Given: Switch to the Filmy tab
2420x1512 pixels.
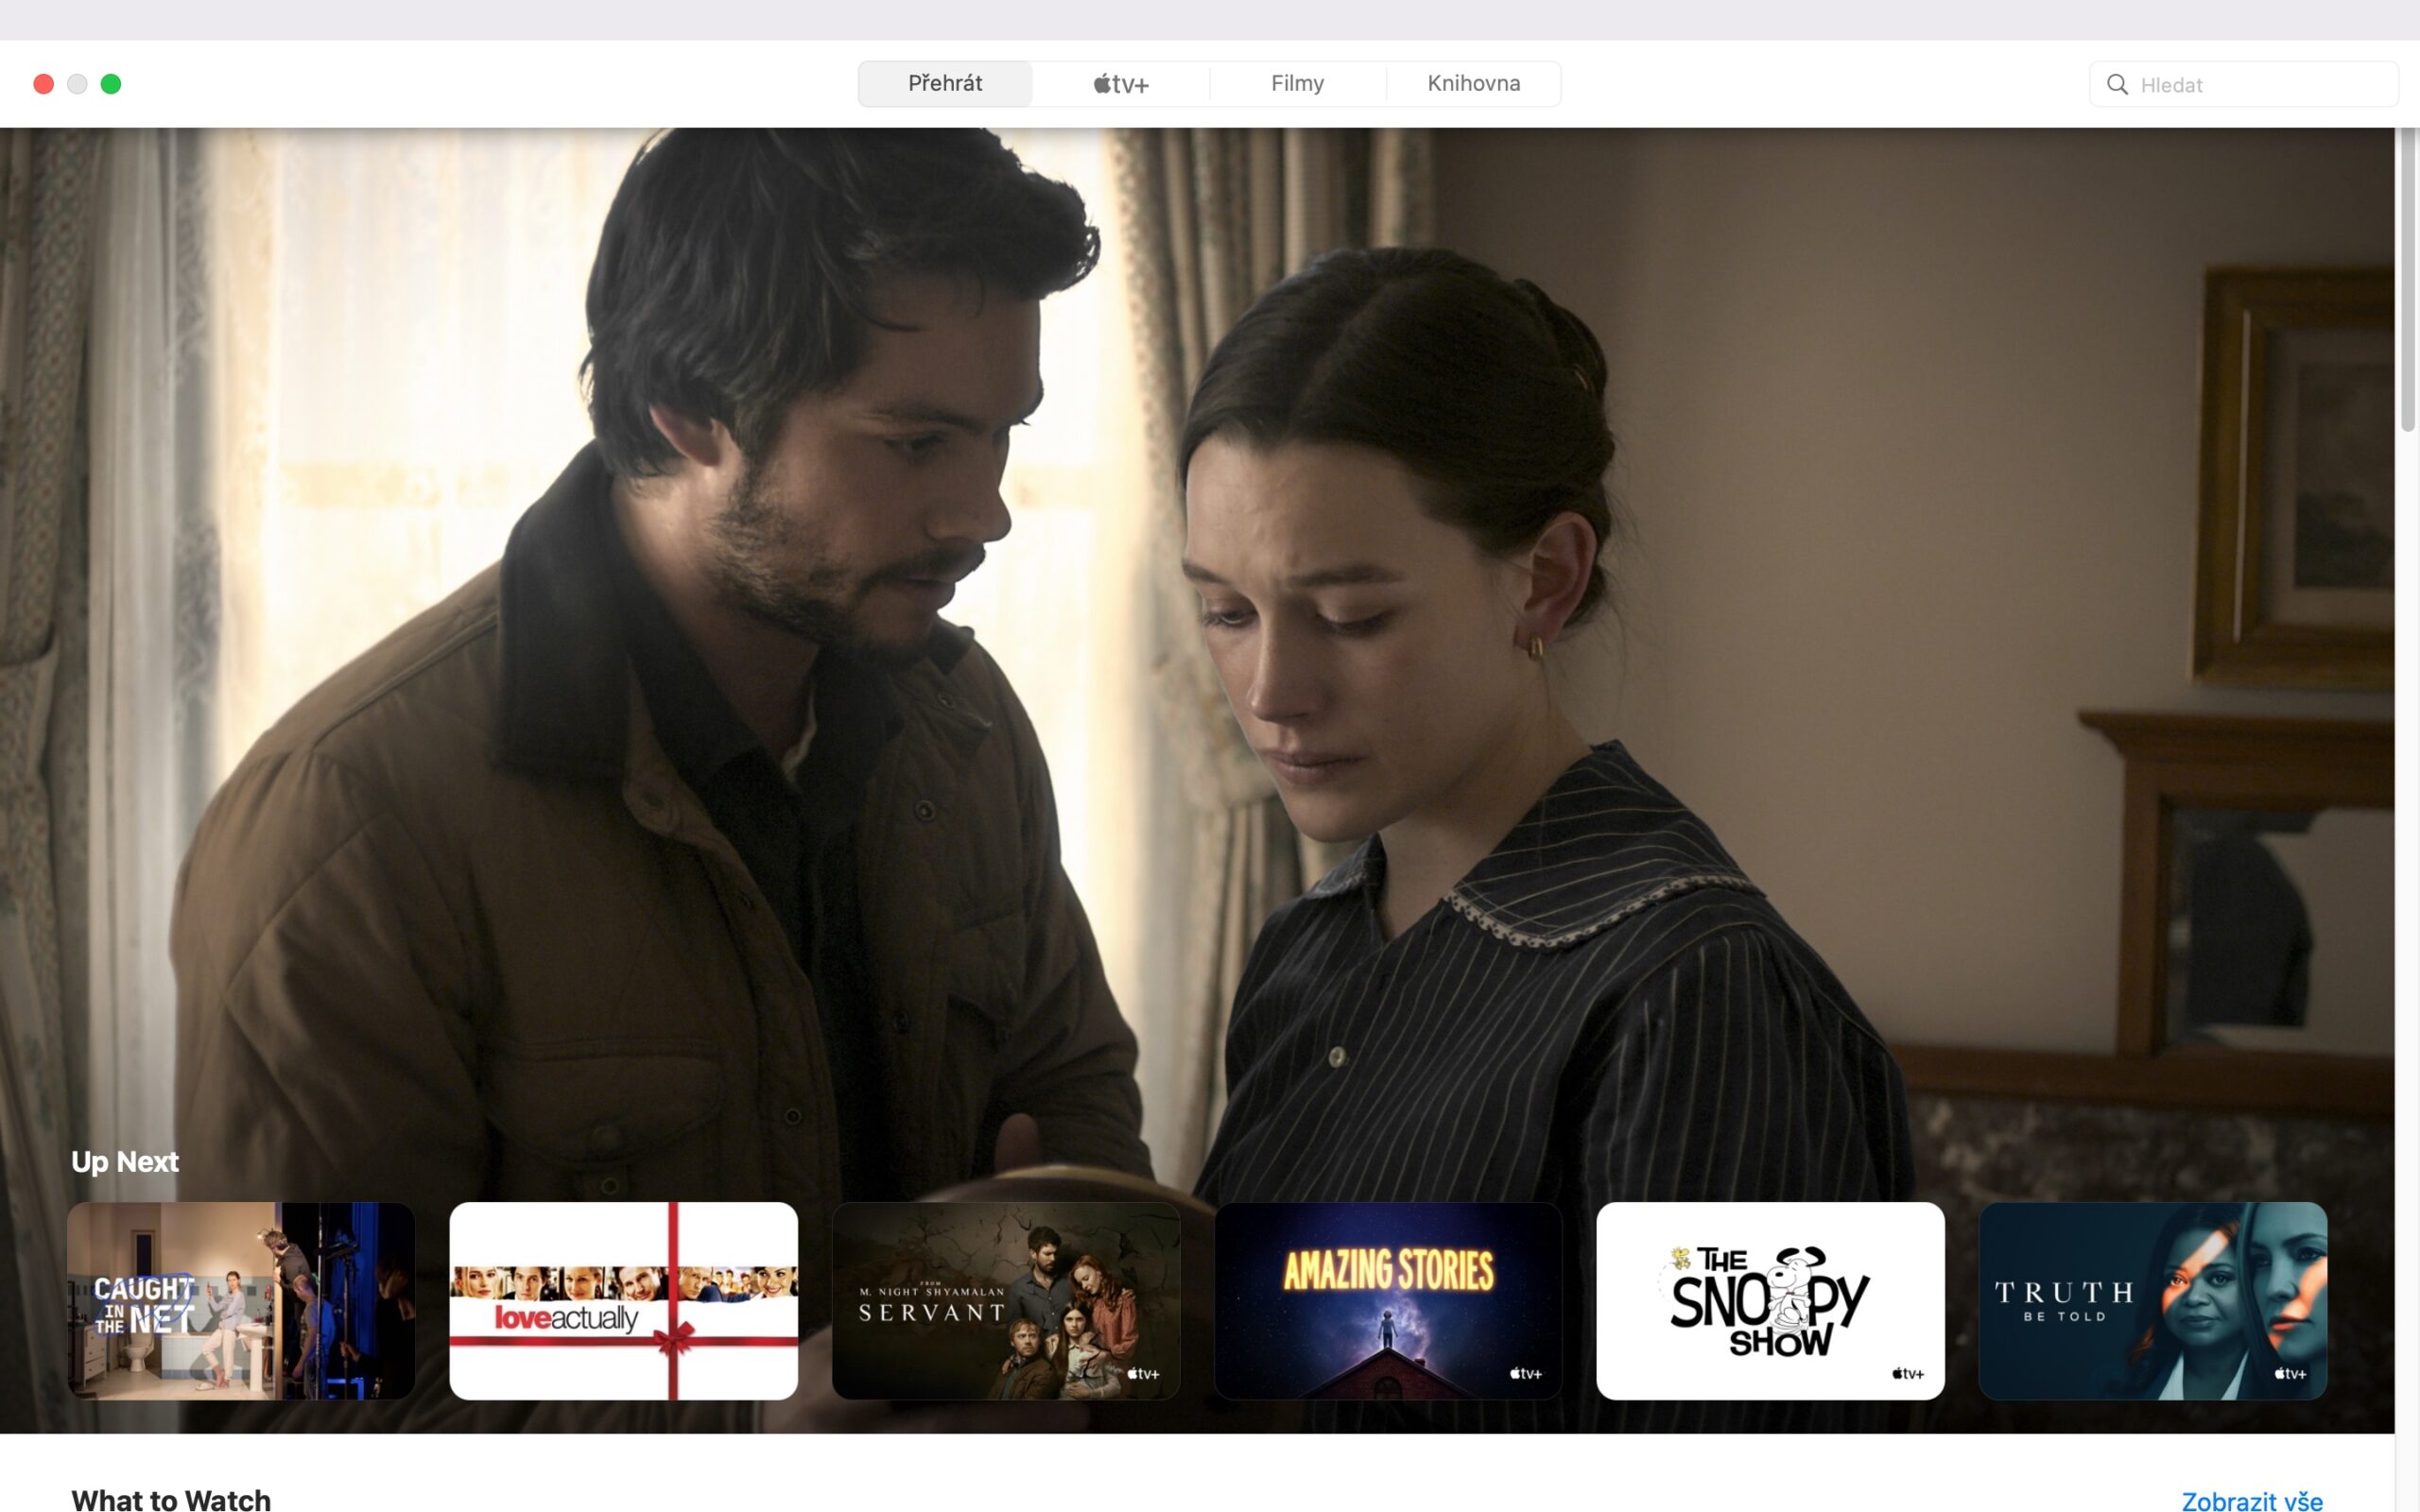Looking at the screenshot, I should tap(1296, 83).
